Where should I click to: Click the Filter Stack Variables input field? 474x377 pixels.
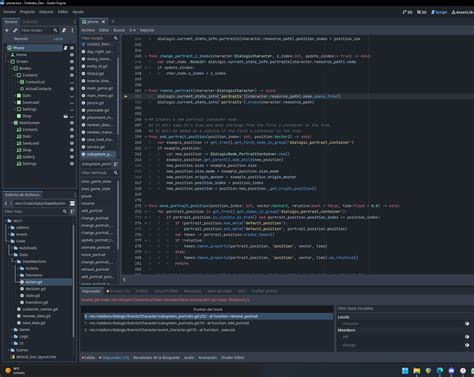tap(405, 308)
